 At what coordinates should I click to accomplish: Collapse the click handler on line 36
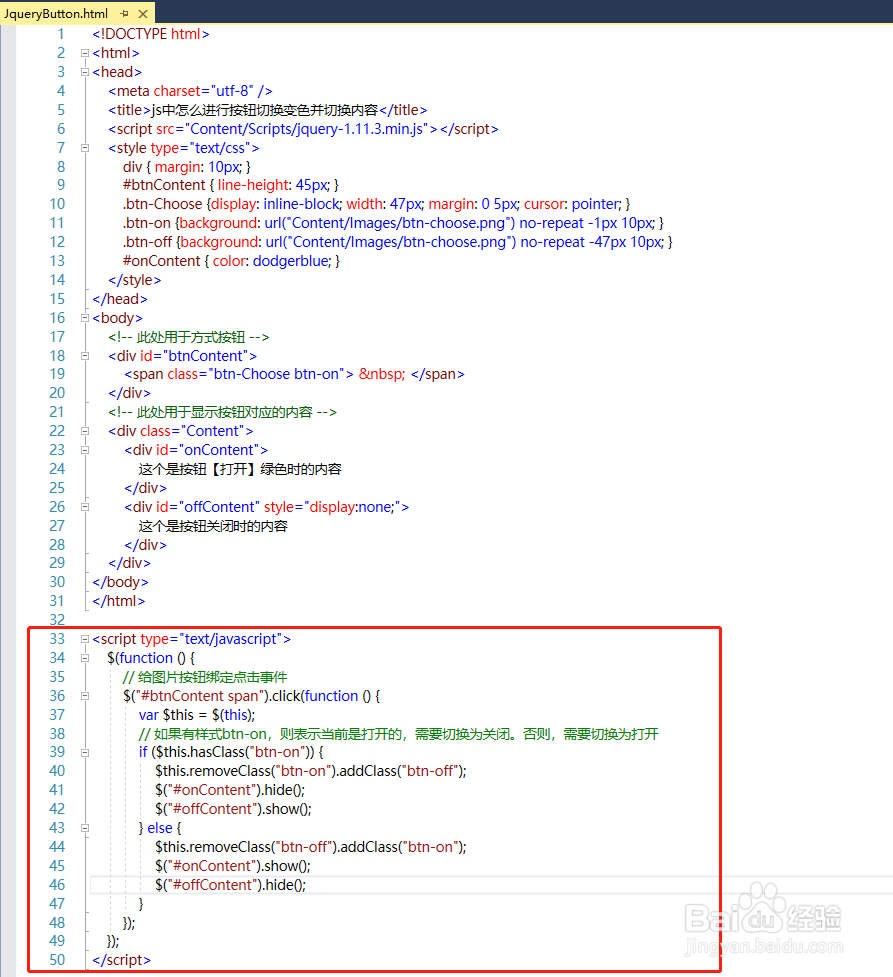pos(85,696)
